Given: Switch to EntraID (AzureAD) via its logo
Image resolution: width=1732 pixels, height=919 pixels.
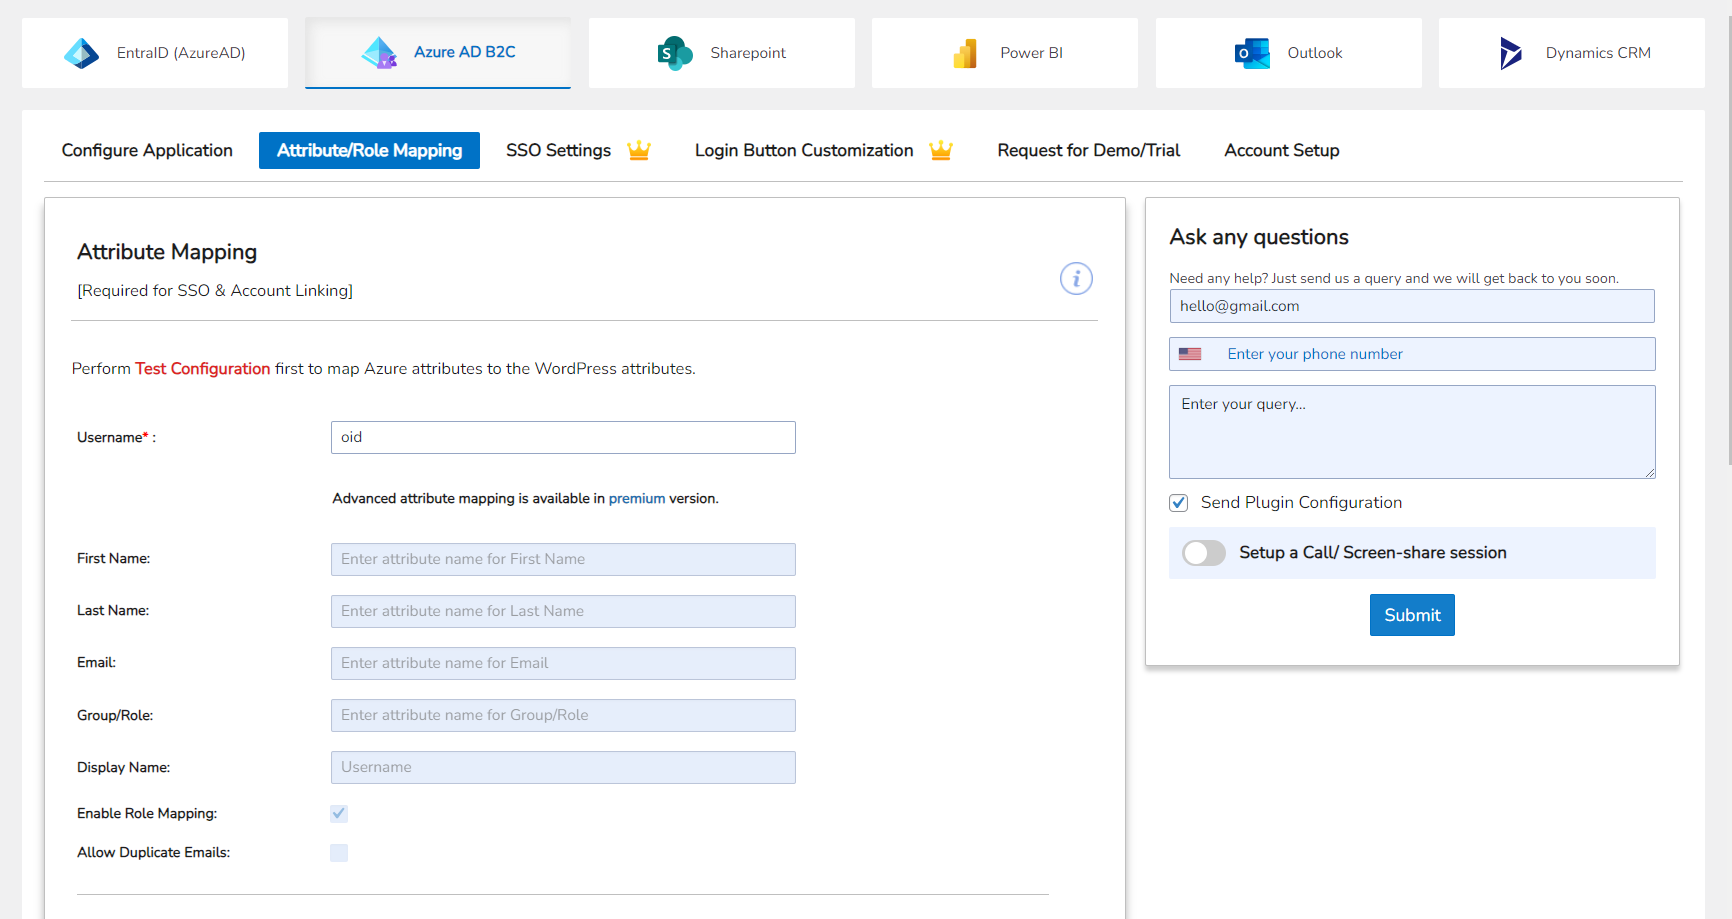Looking at the screenshot, I should [x=81, y=52].
